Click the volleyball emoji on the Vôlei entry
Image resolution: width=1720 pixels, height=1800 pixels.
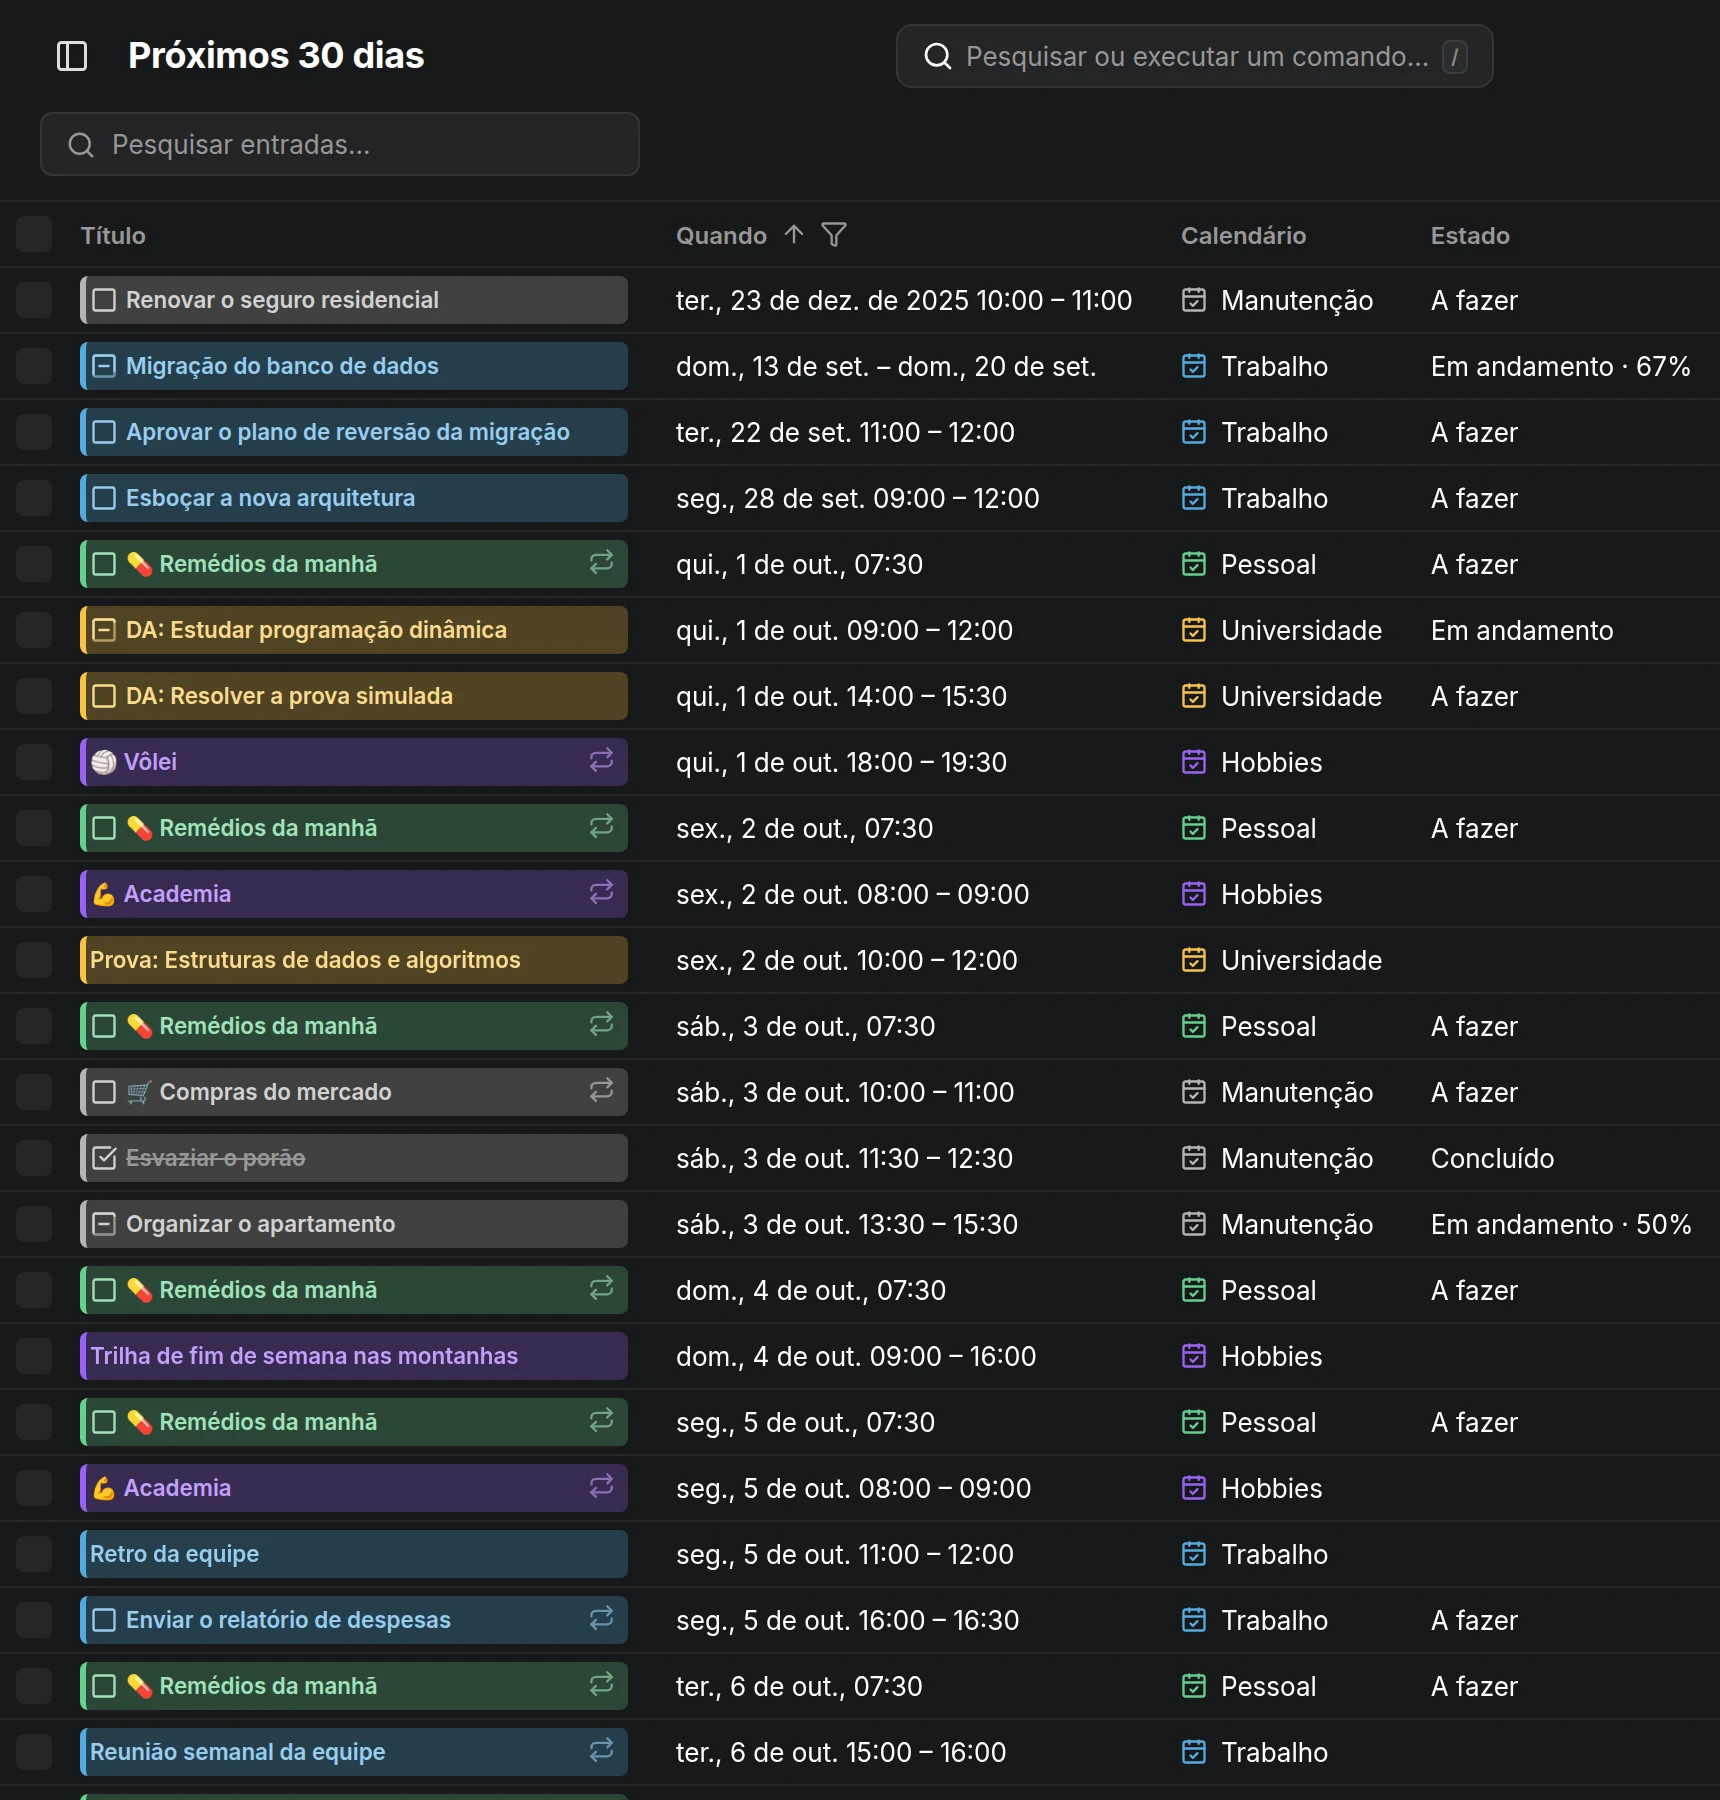pos(104,762)
